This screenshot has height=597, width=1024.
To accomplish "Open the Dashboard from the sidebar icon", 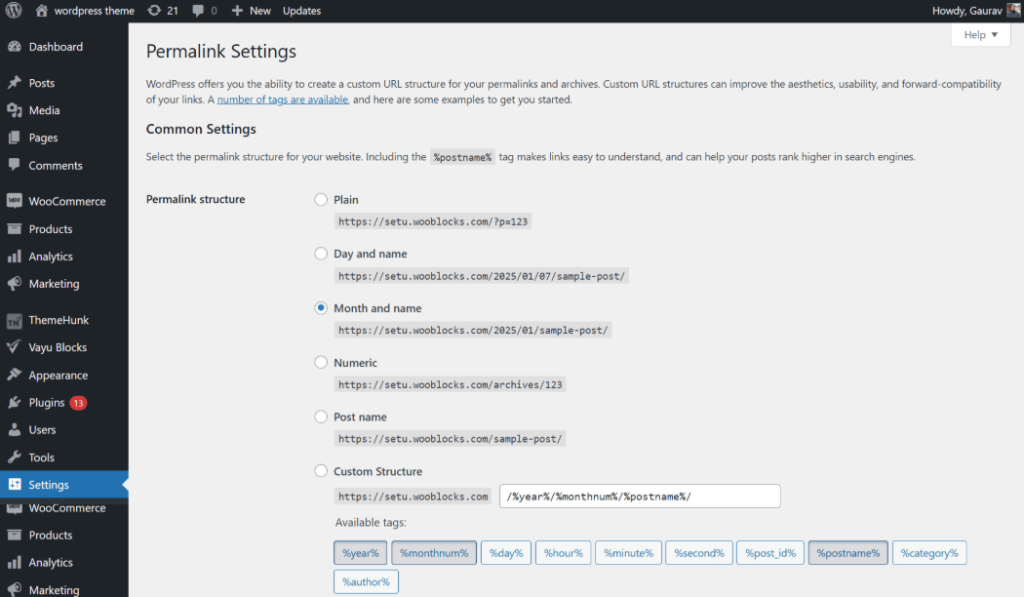I will point(14,46).
